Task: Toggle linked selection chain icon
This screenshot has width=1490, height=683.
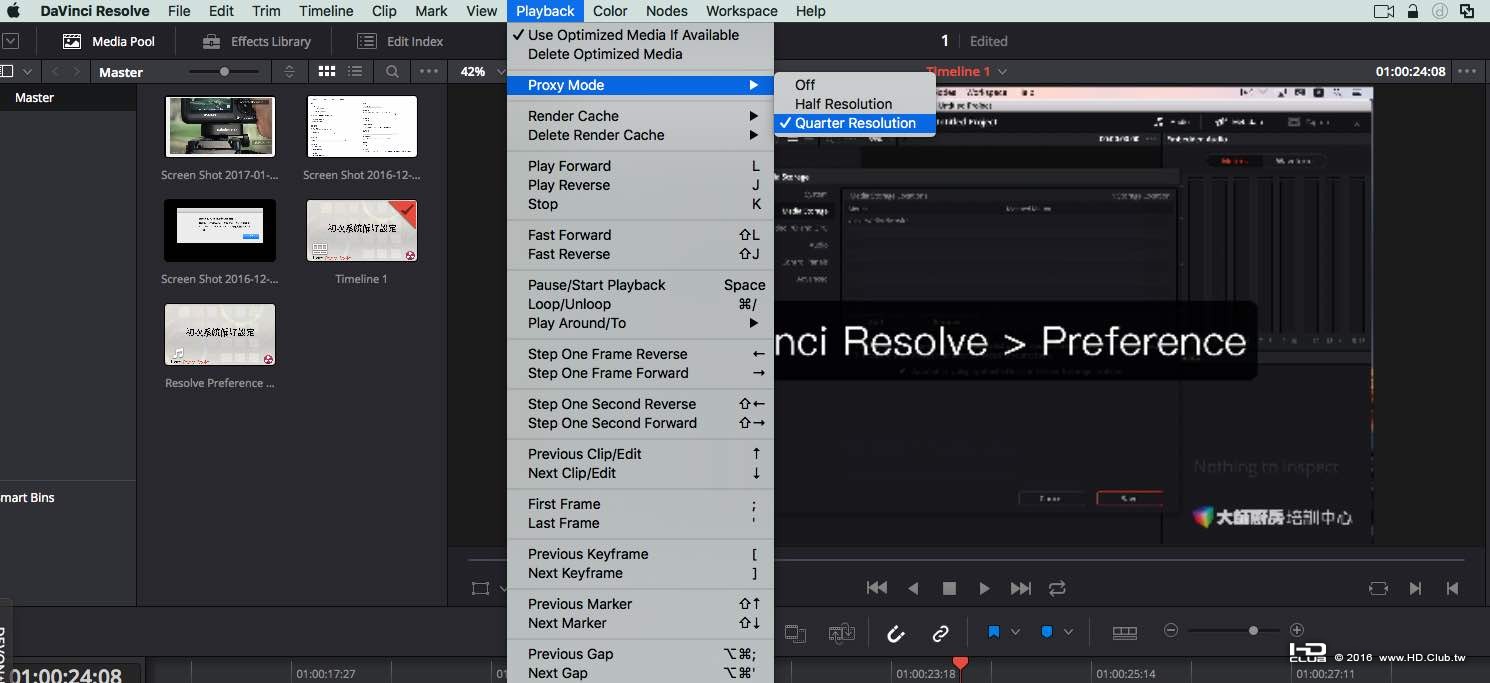Action: 940,632
